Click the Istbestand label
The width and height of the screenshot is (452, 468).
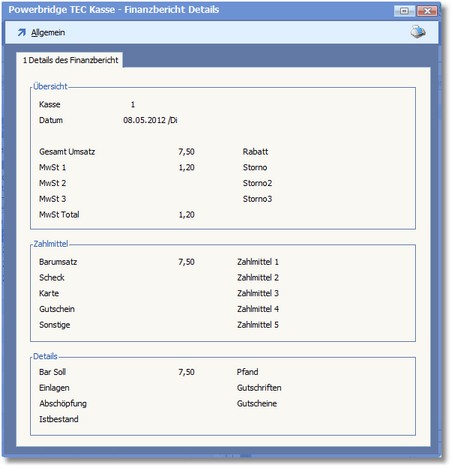pos(59,419)
